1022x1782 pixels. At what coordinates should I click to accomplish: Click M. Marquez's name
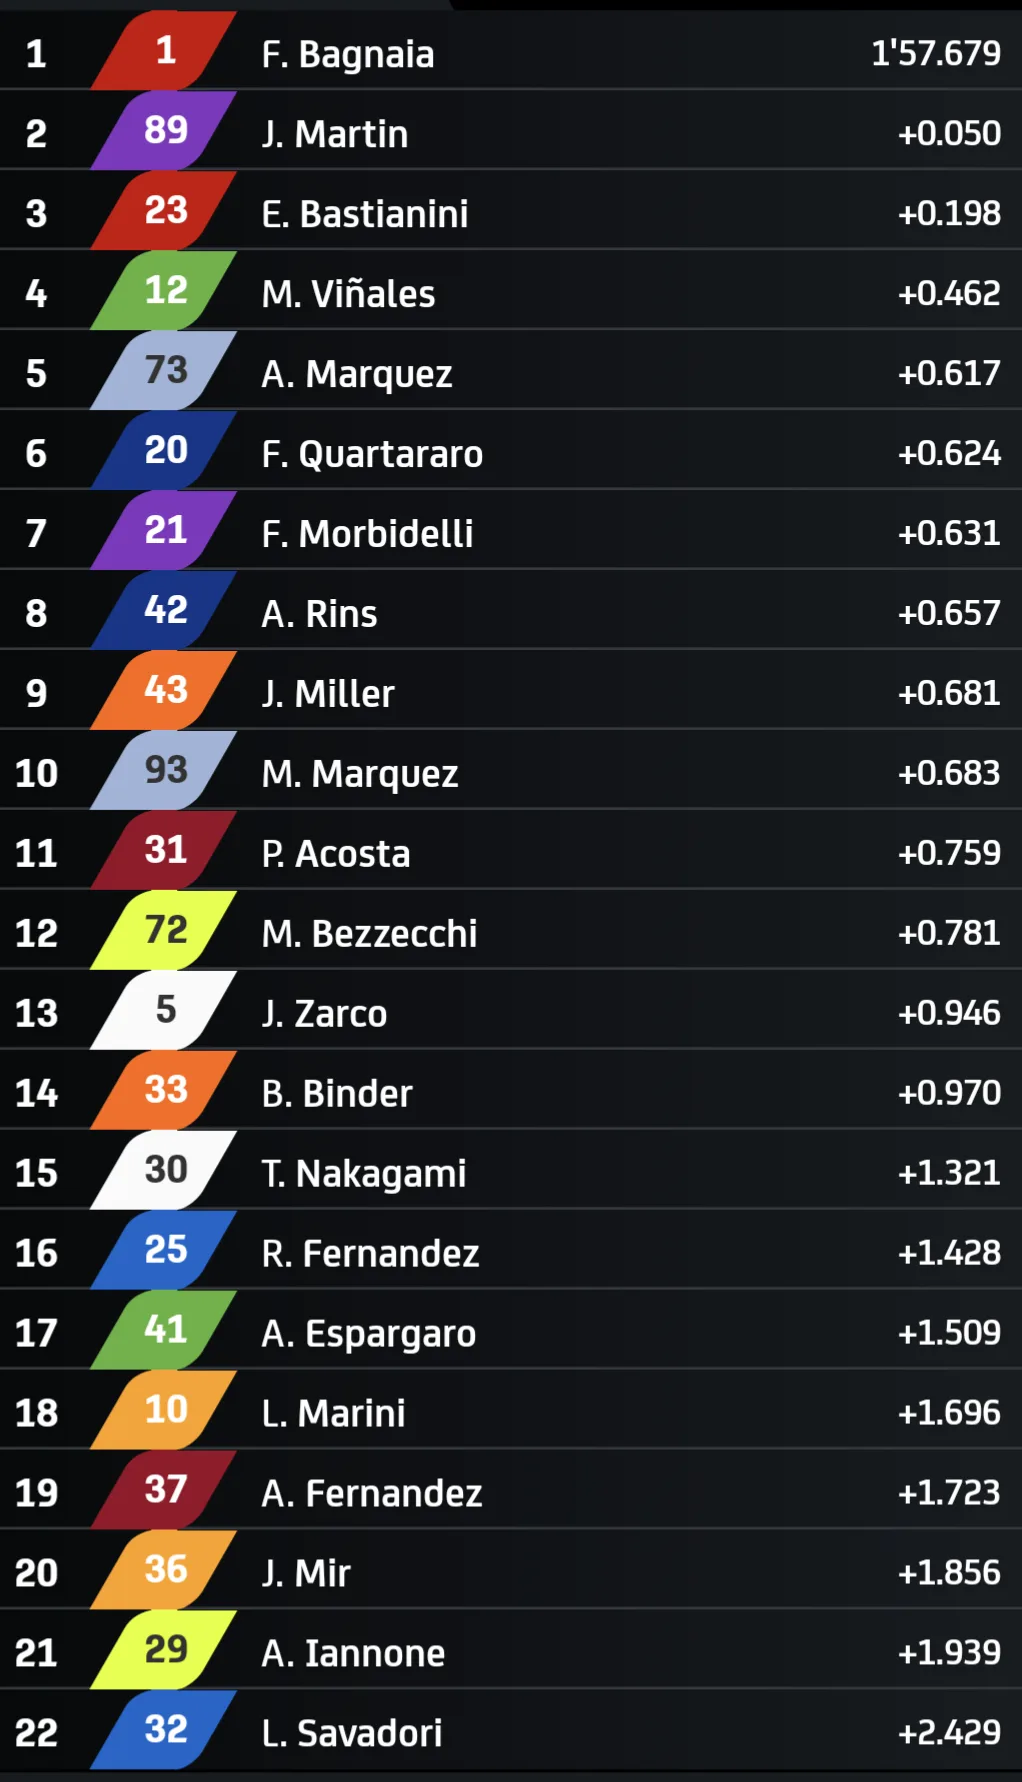click(360, 774)
